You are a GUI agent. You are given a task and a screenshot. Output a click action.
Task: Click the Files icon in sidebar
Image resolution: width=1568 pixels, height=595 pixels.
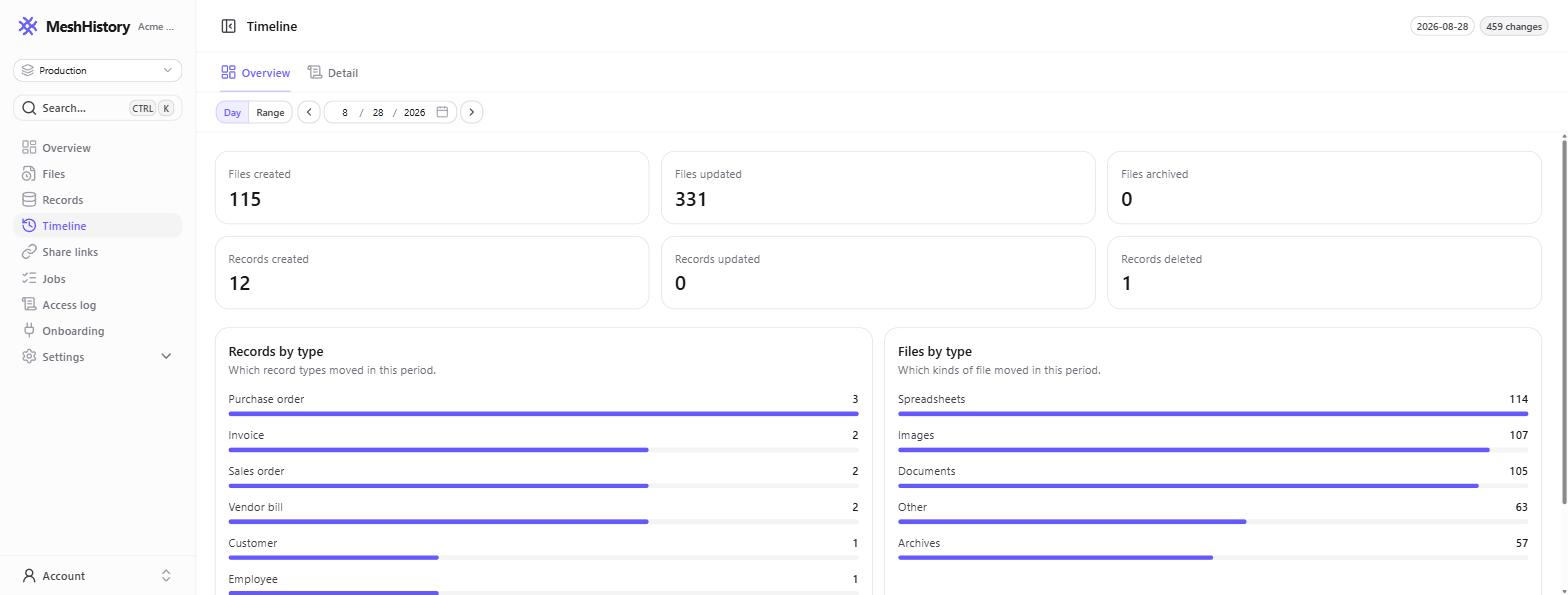(29, 173)
